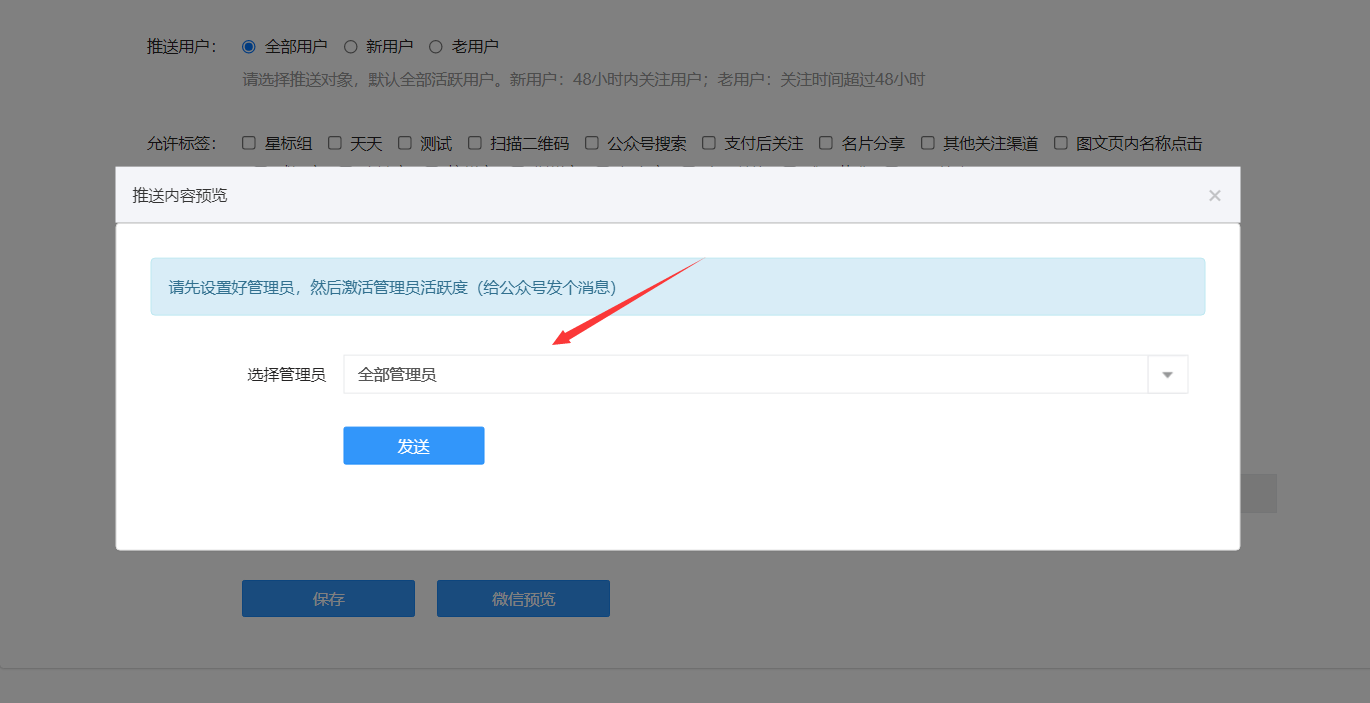Enable the 天天 tag checkbox

(335, 143)
